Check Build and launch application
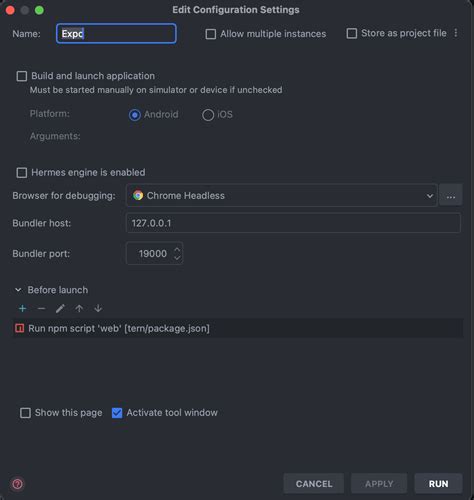 [22, 76]
